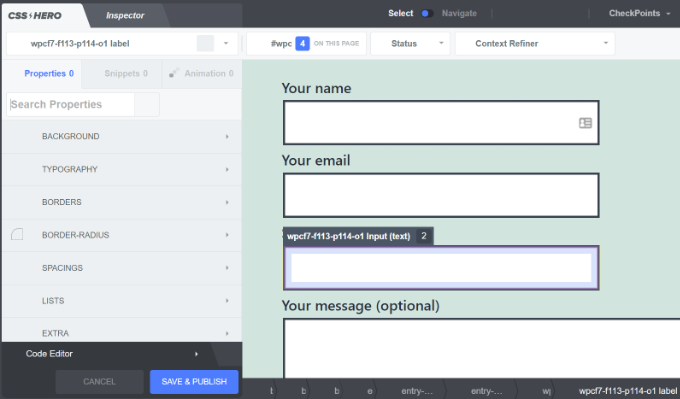This screenshot has width=680, height=399.
Task: Open the Context Refiner dropdown
Action: 535,43
